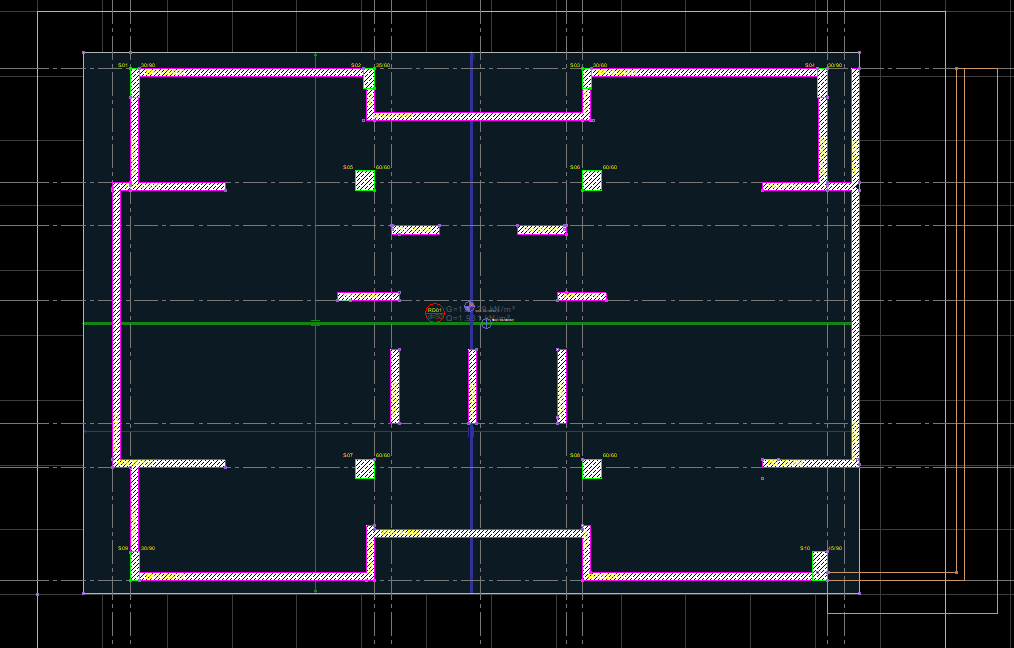Select the square column labeled S07

pos(365,469)
